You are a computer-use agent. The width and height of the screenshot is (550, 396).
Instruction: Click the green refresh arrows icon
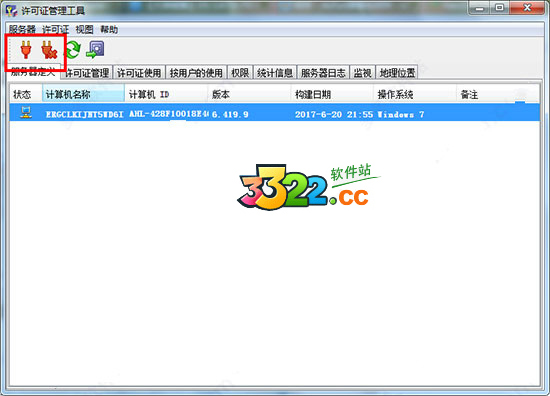[x=73, y=50]
